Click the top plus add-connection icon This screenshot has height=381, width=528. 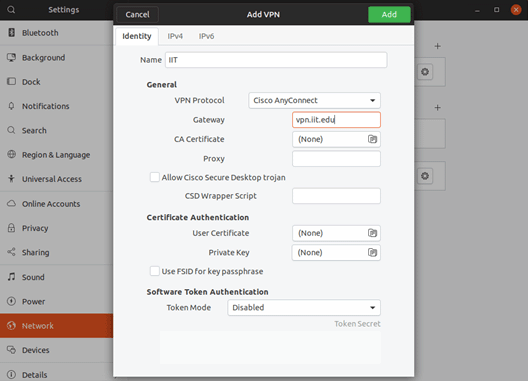click(x=437, y=46)
